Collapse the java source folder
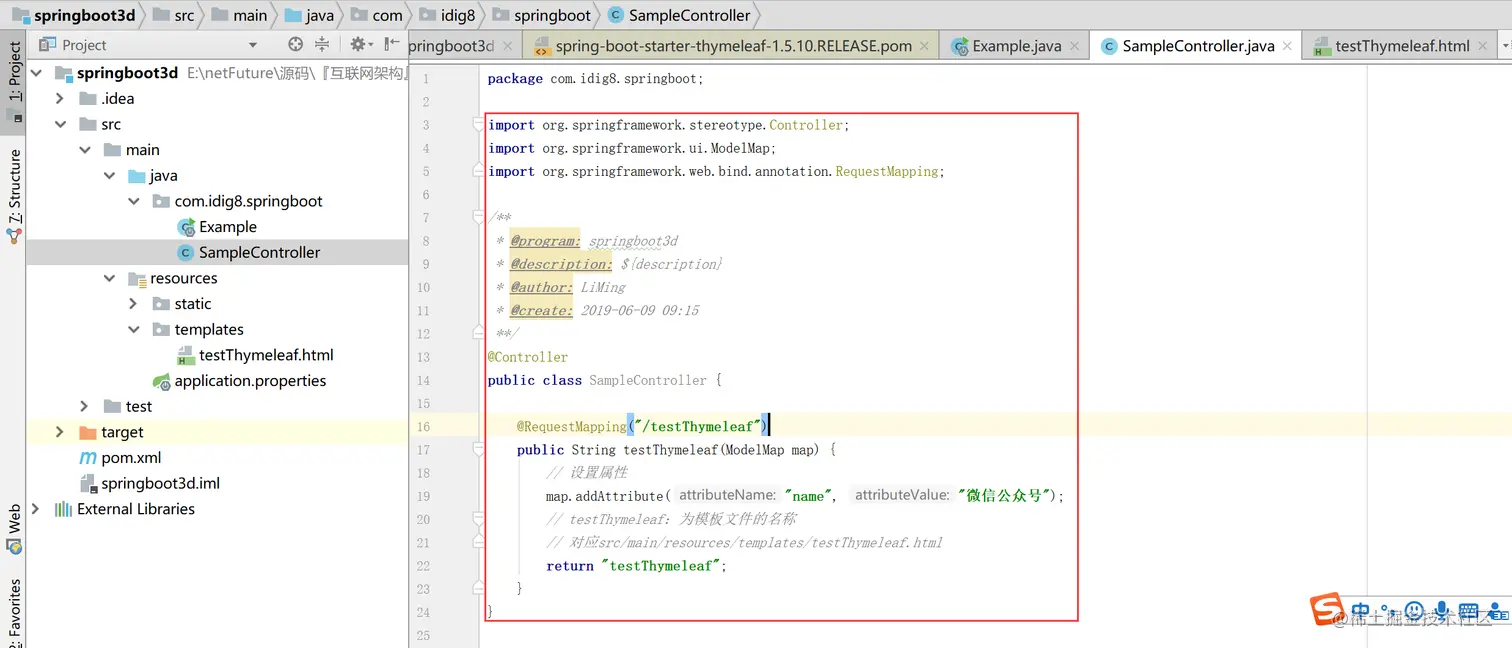The width and height of the screenshot is (1512, 648). point(109,175)
